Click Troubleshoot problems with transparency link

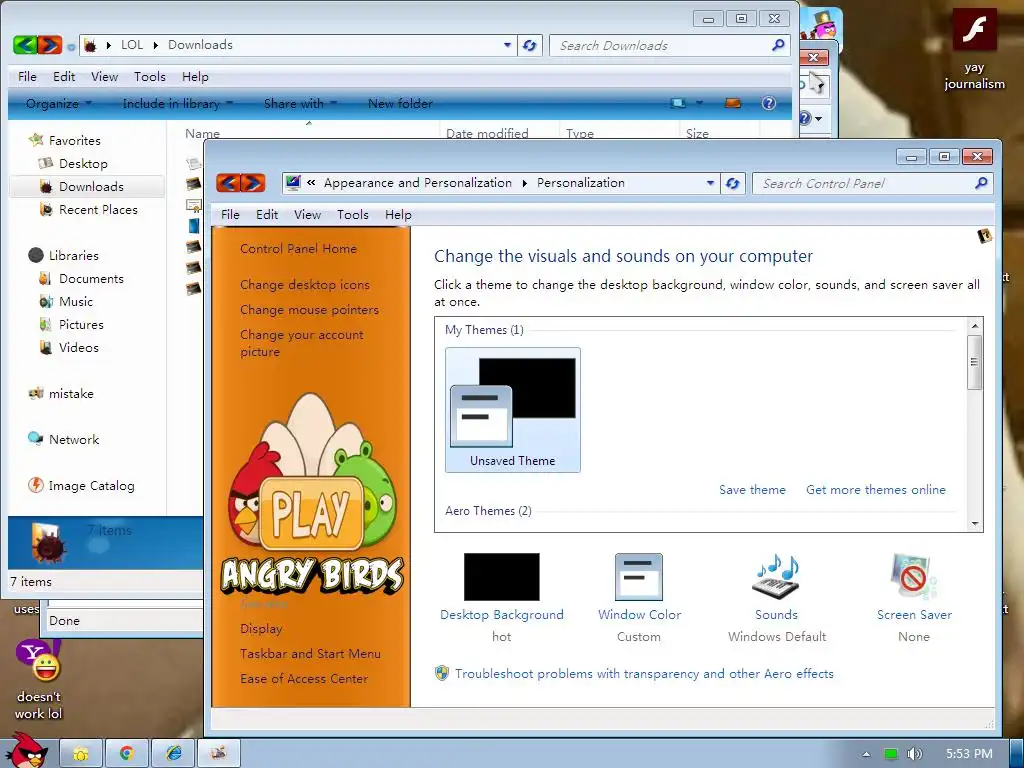(x=644, y=674)
